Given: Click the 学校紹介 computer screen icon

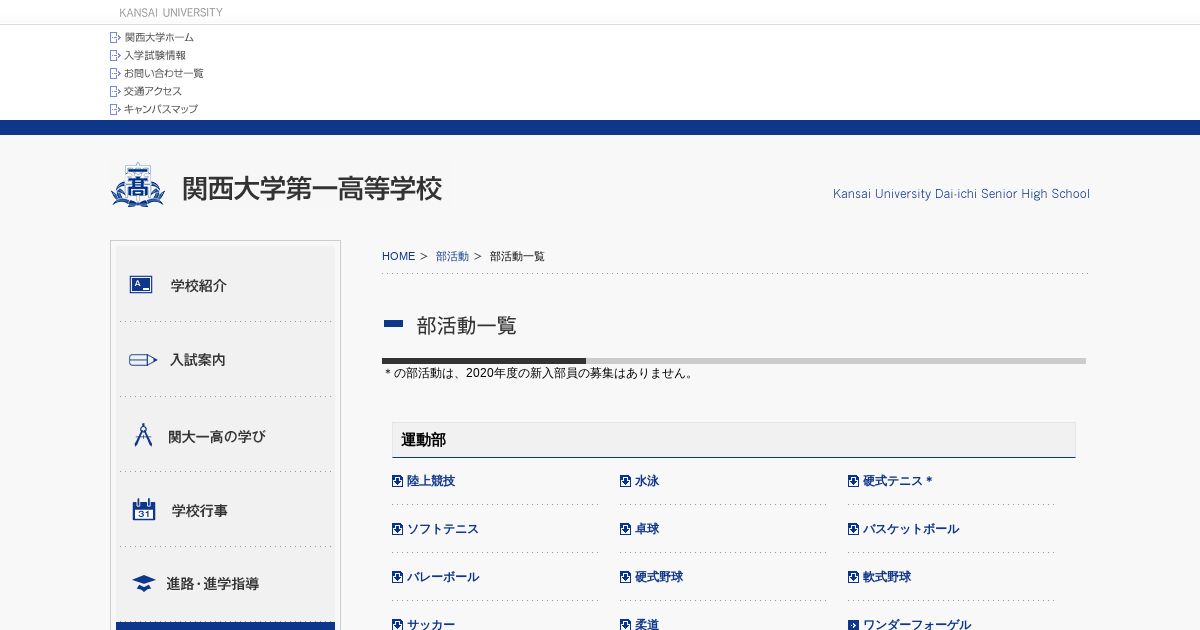Looking at the screenshot, I should click(x=141, y=285).
